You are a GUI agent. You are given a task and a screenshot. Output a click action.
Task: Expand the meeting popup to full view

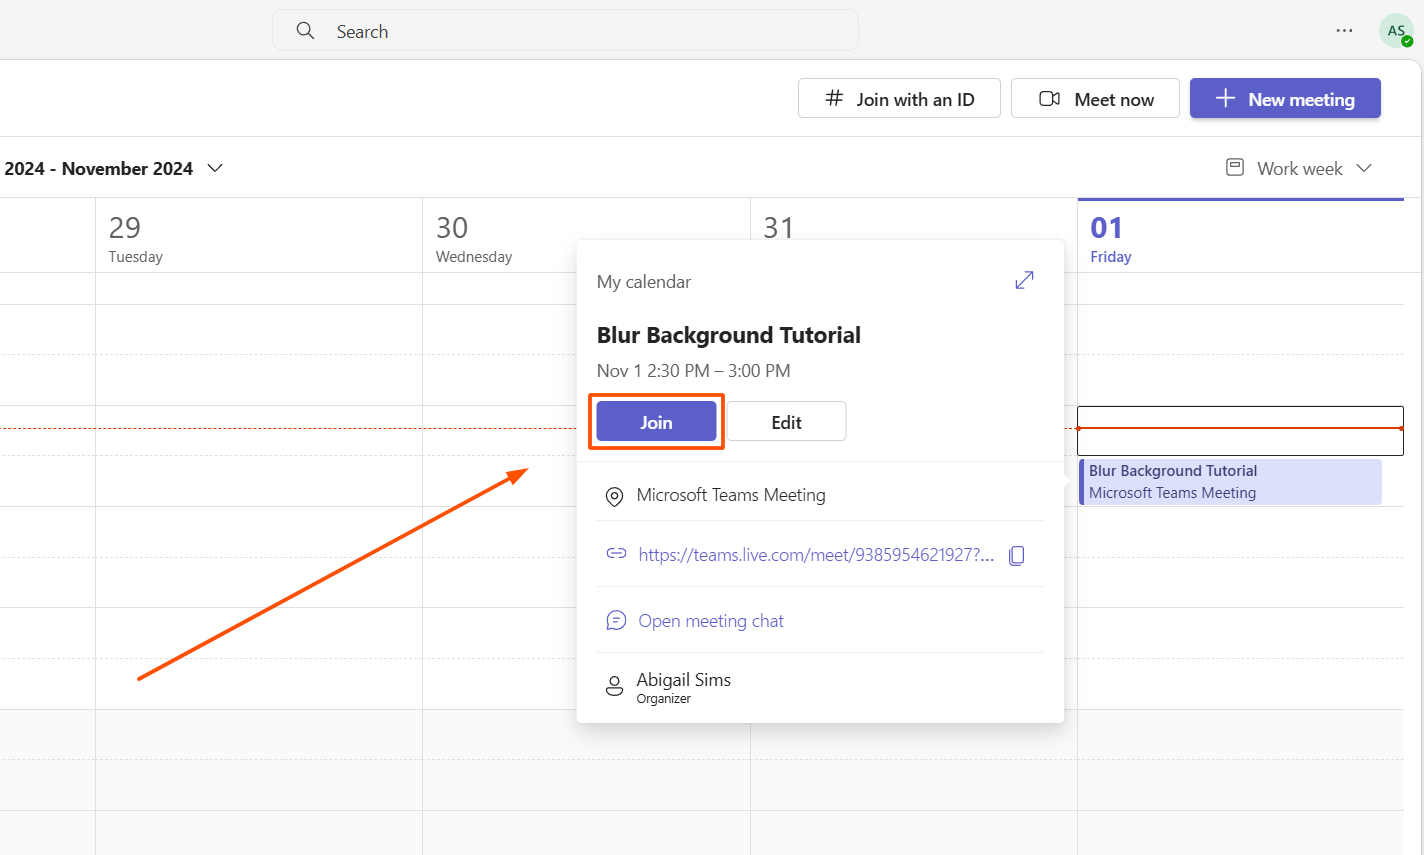[x=1024, y=281]
